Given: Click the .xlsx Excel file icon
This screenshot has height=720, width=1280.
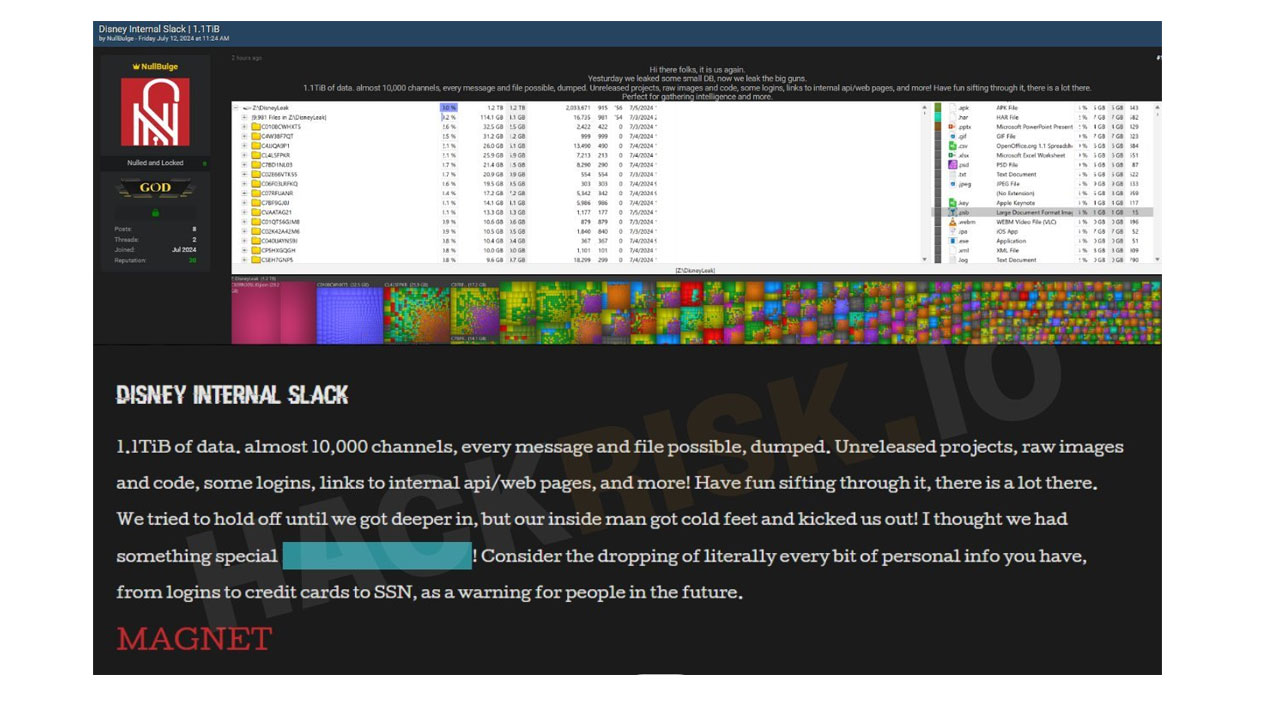Looking at the screenshot, I should coord(952,155).
